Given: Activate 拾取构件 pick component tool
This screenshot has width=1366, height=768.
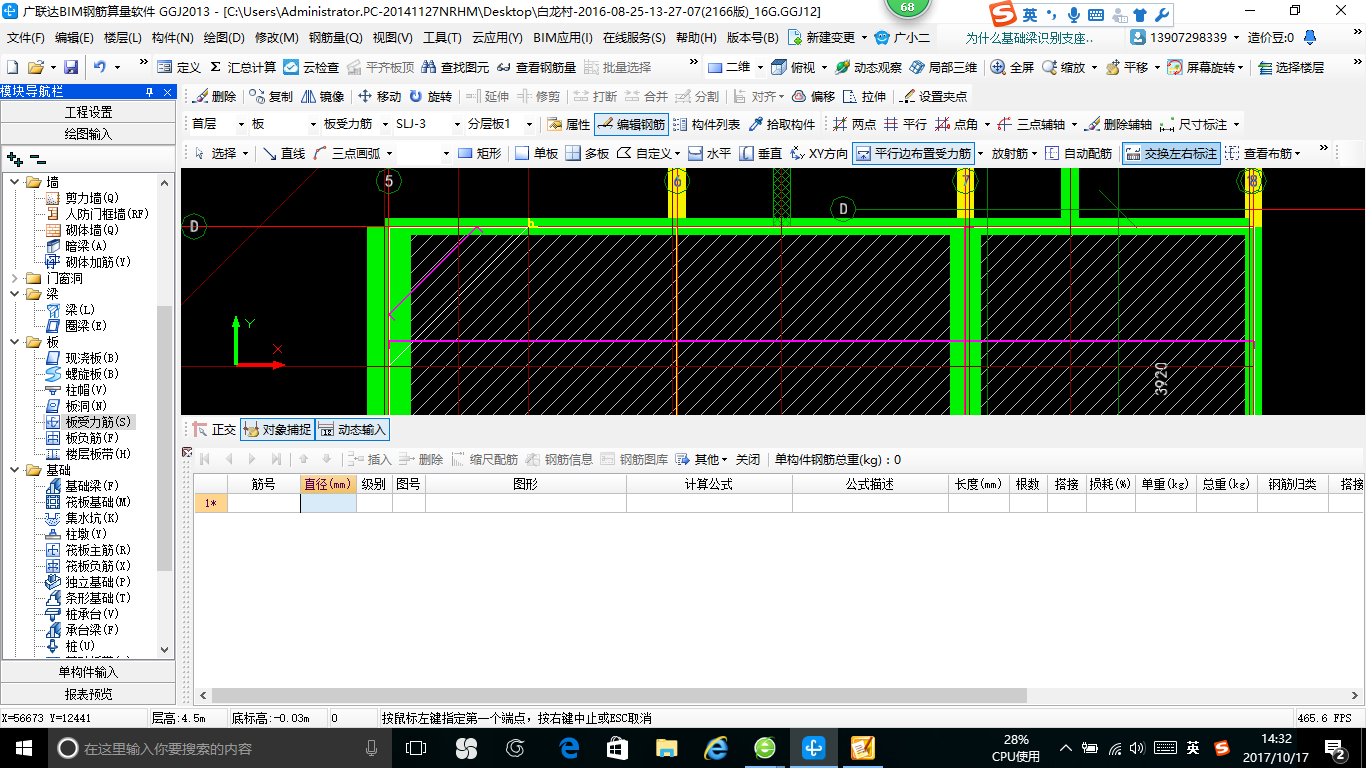Looking at the screenshot, I should click(x=782, y=124).
